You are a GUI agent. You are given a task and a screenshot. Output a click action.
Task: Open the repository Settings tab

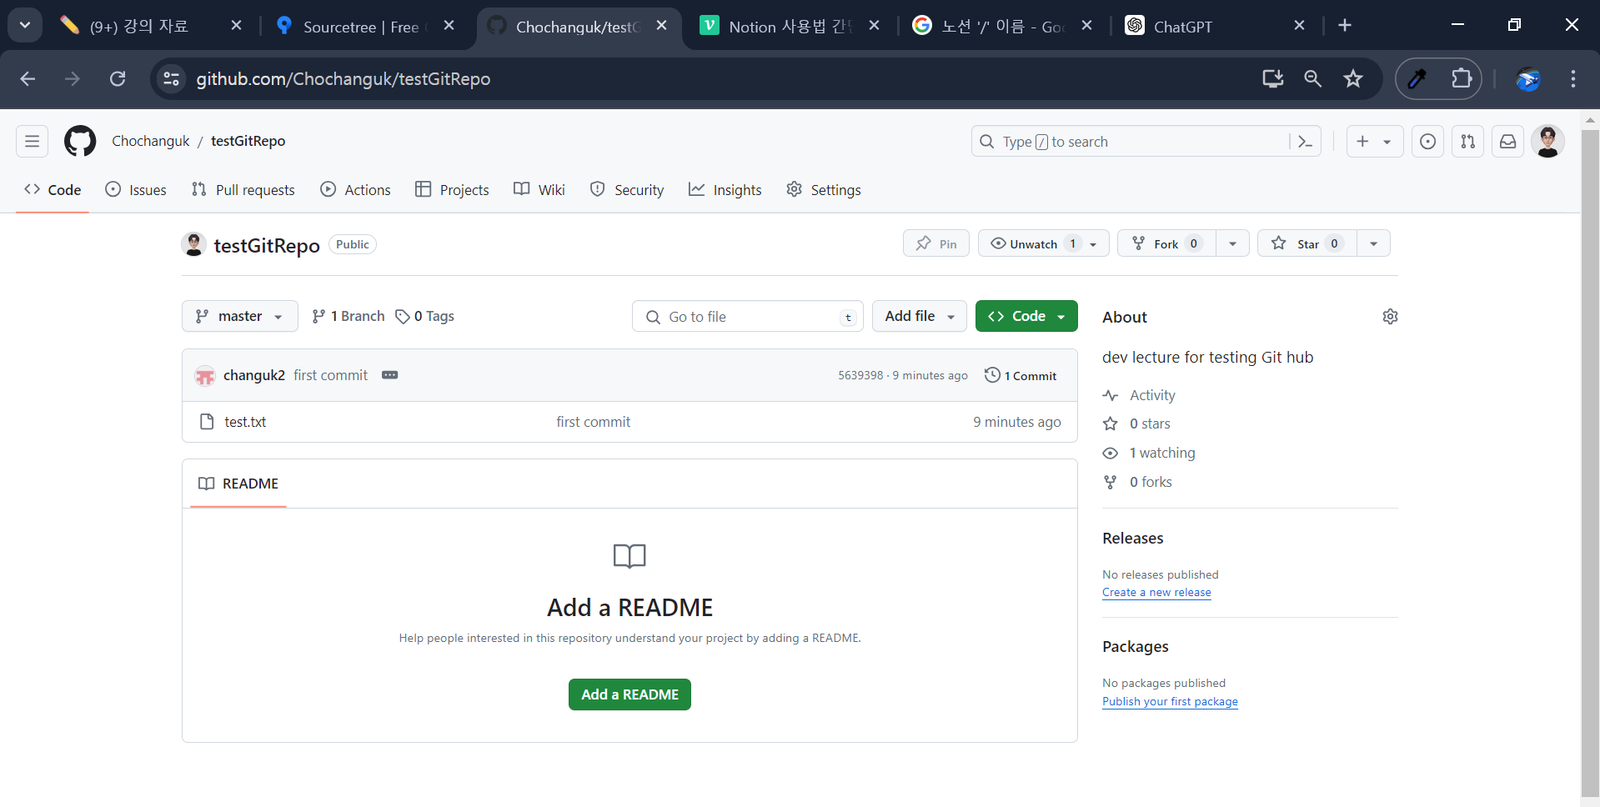(x=824, y=190)
